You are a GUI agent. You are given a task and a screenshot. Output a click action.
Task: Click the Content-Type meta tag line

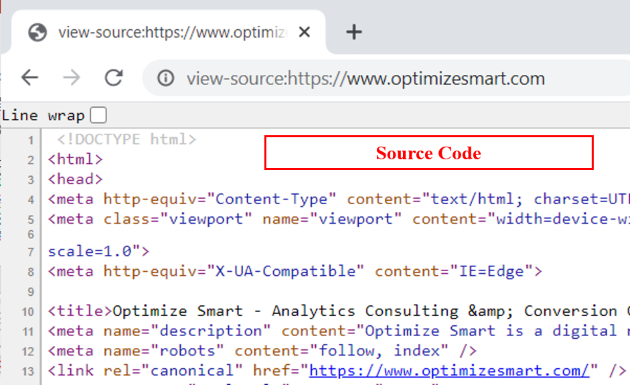pyautogui.click(x=339, y=199)
